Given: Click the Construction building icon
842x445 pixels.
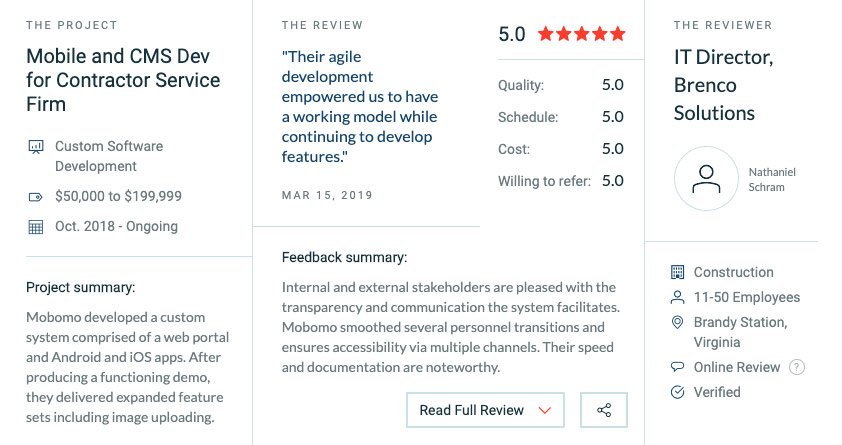Looking at the screenshot, I should coord(678,272).
